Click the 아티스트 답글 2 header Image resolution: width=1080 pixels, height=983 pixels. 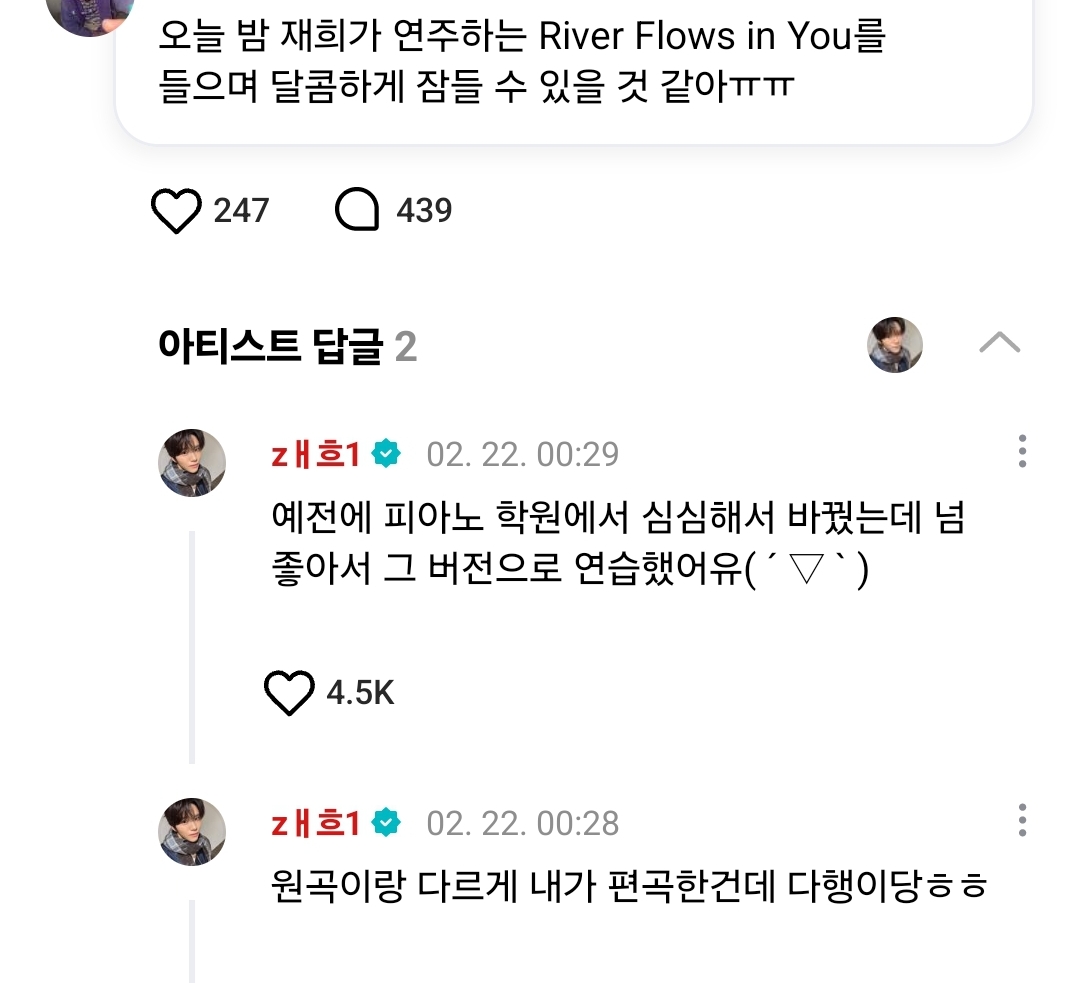click(287, 347)
